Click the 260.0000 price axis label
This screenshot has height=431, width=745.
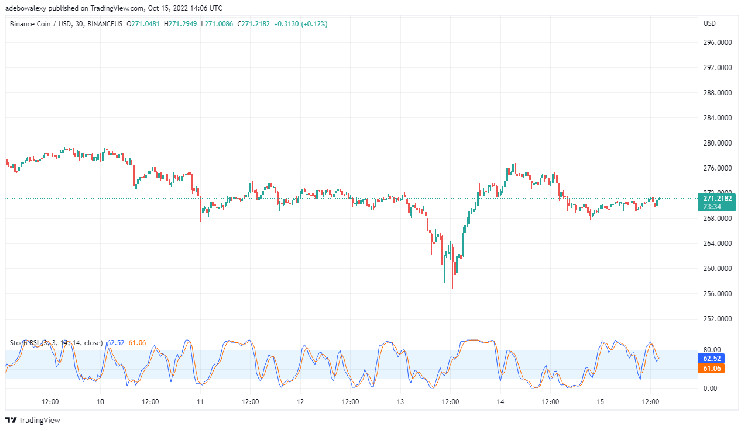(715, 268)
